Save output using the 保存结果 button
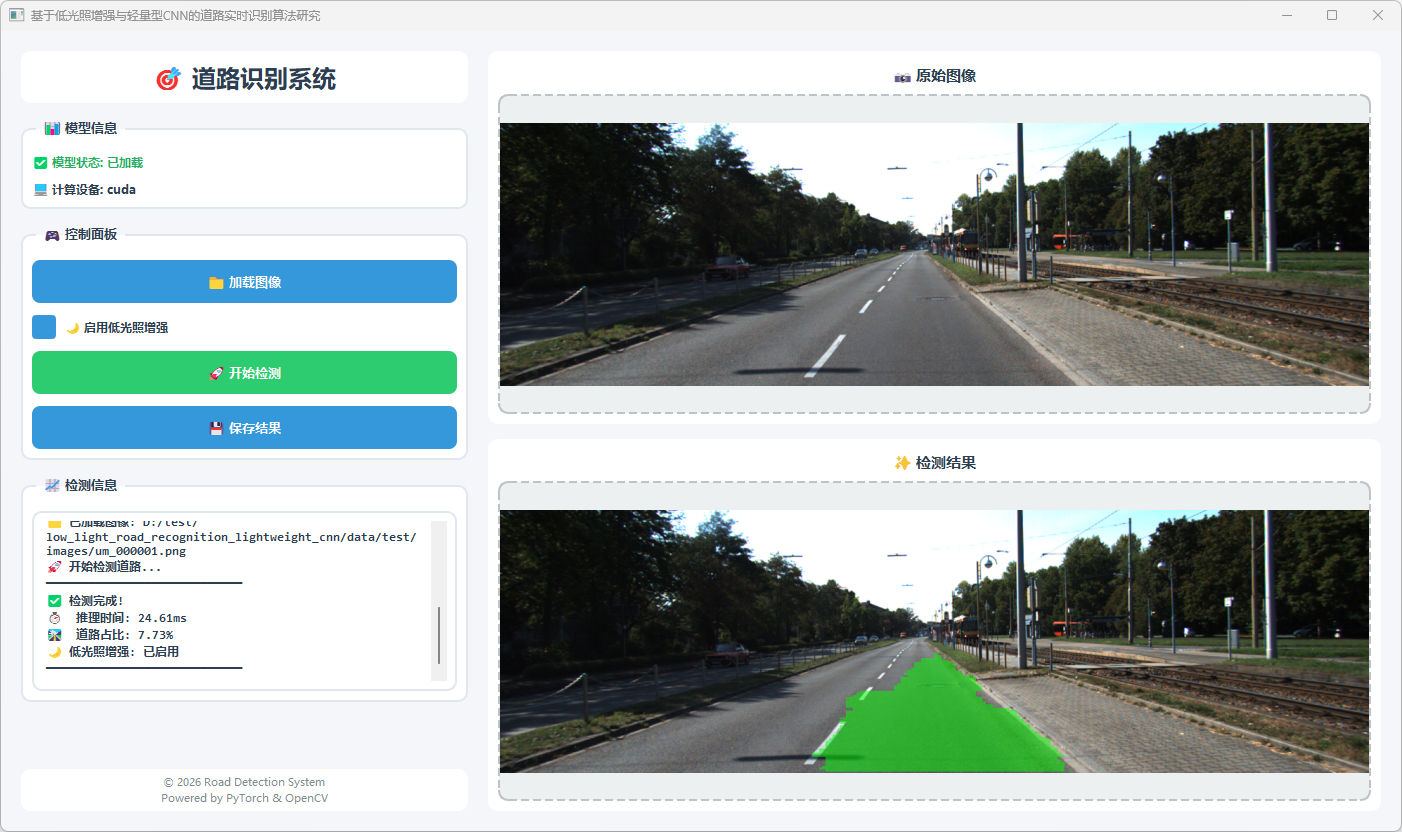 244,428
